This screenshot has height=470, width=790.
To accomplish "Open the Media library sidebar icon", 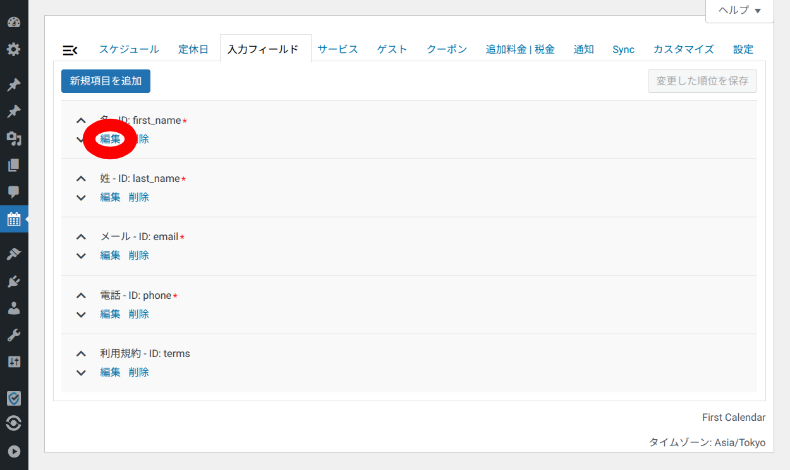I will [x=14, y=138].
